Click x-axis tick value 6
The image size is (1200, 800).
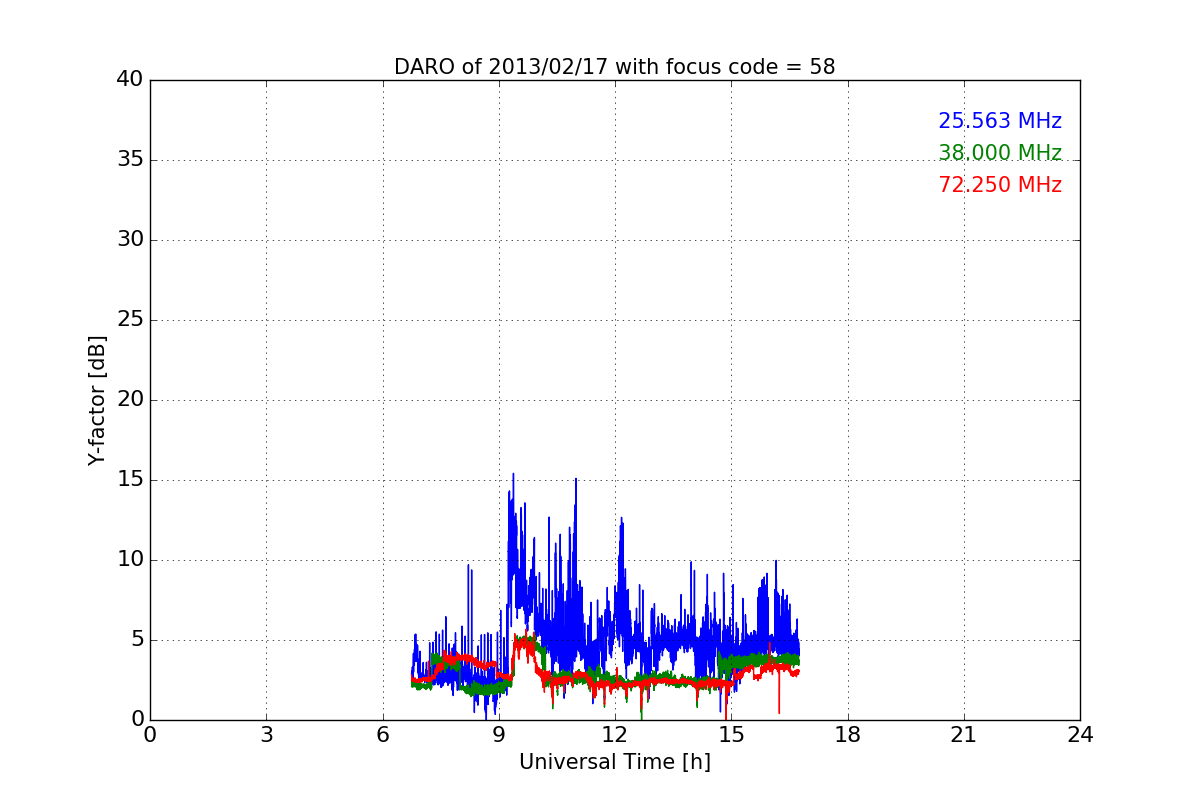point(382,734)
